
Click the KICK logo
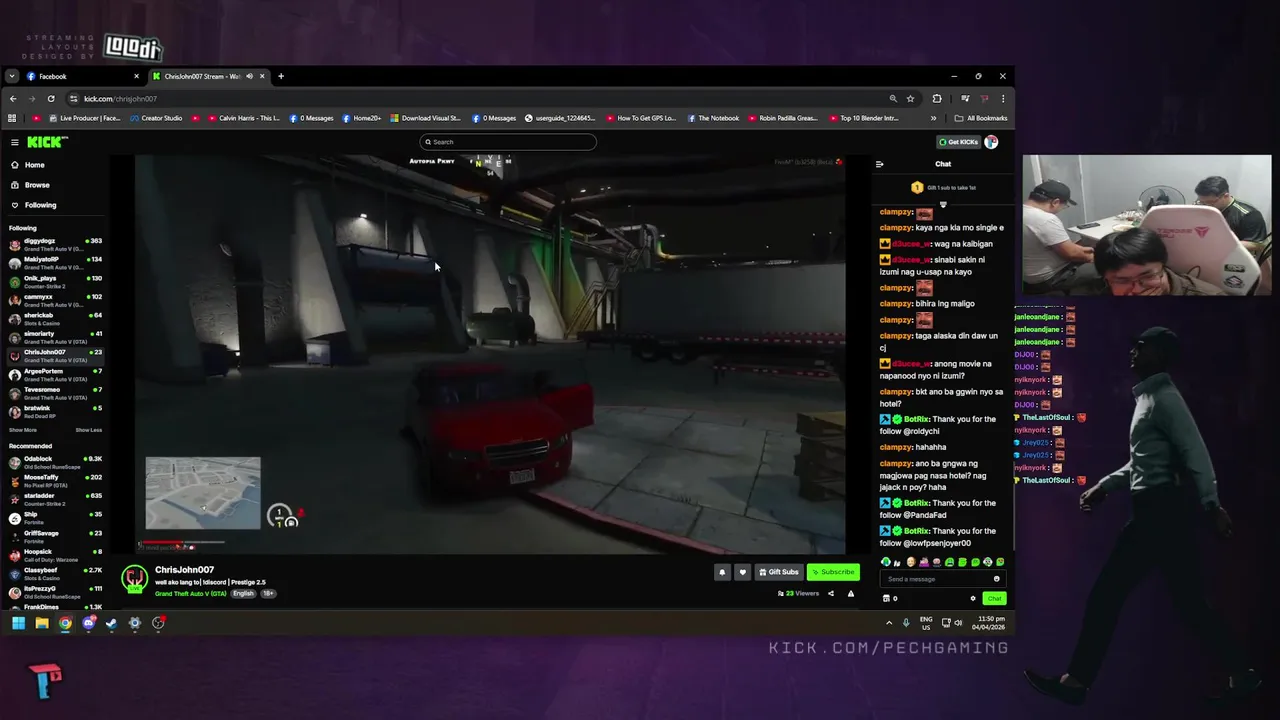[47, 142]
